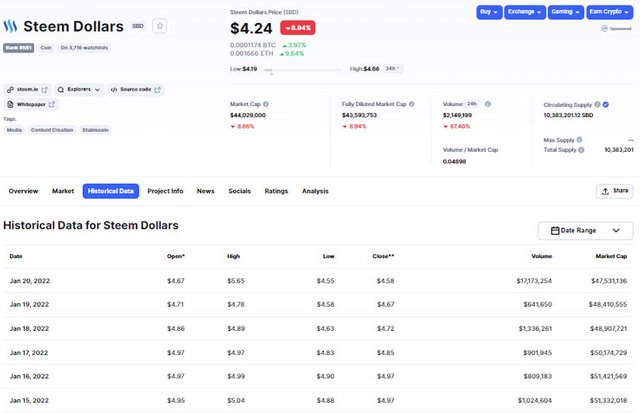Show Volume info tooltip icon
Screen dimensions: 640x413
point(488,104)
